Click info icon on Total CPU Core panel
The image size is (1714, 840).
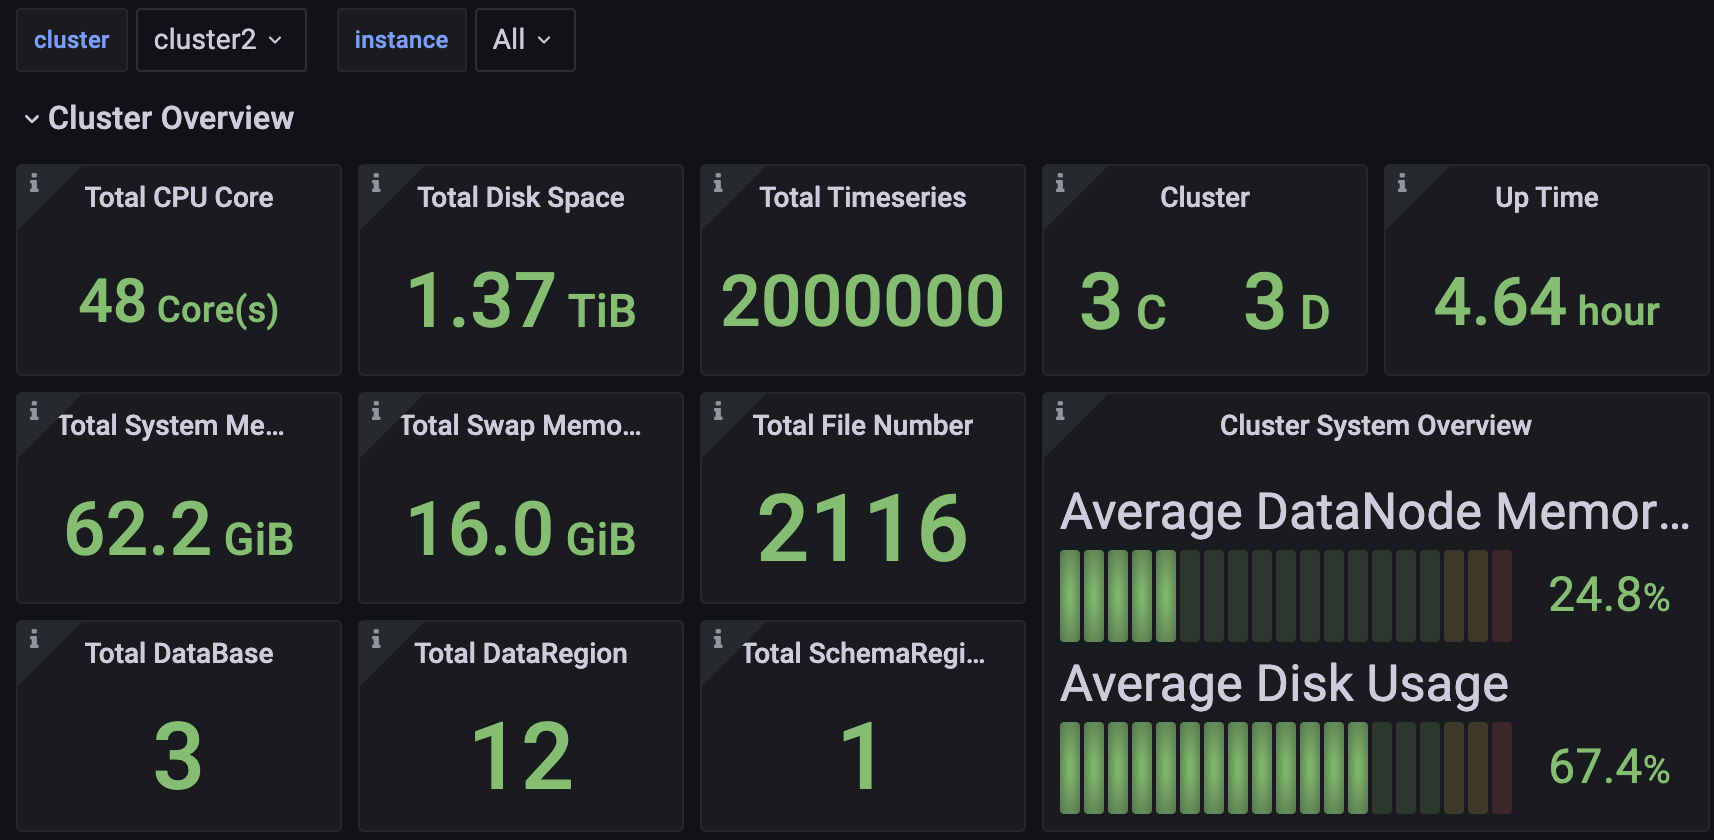click(x=34, y=183)
